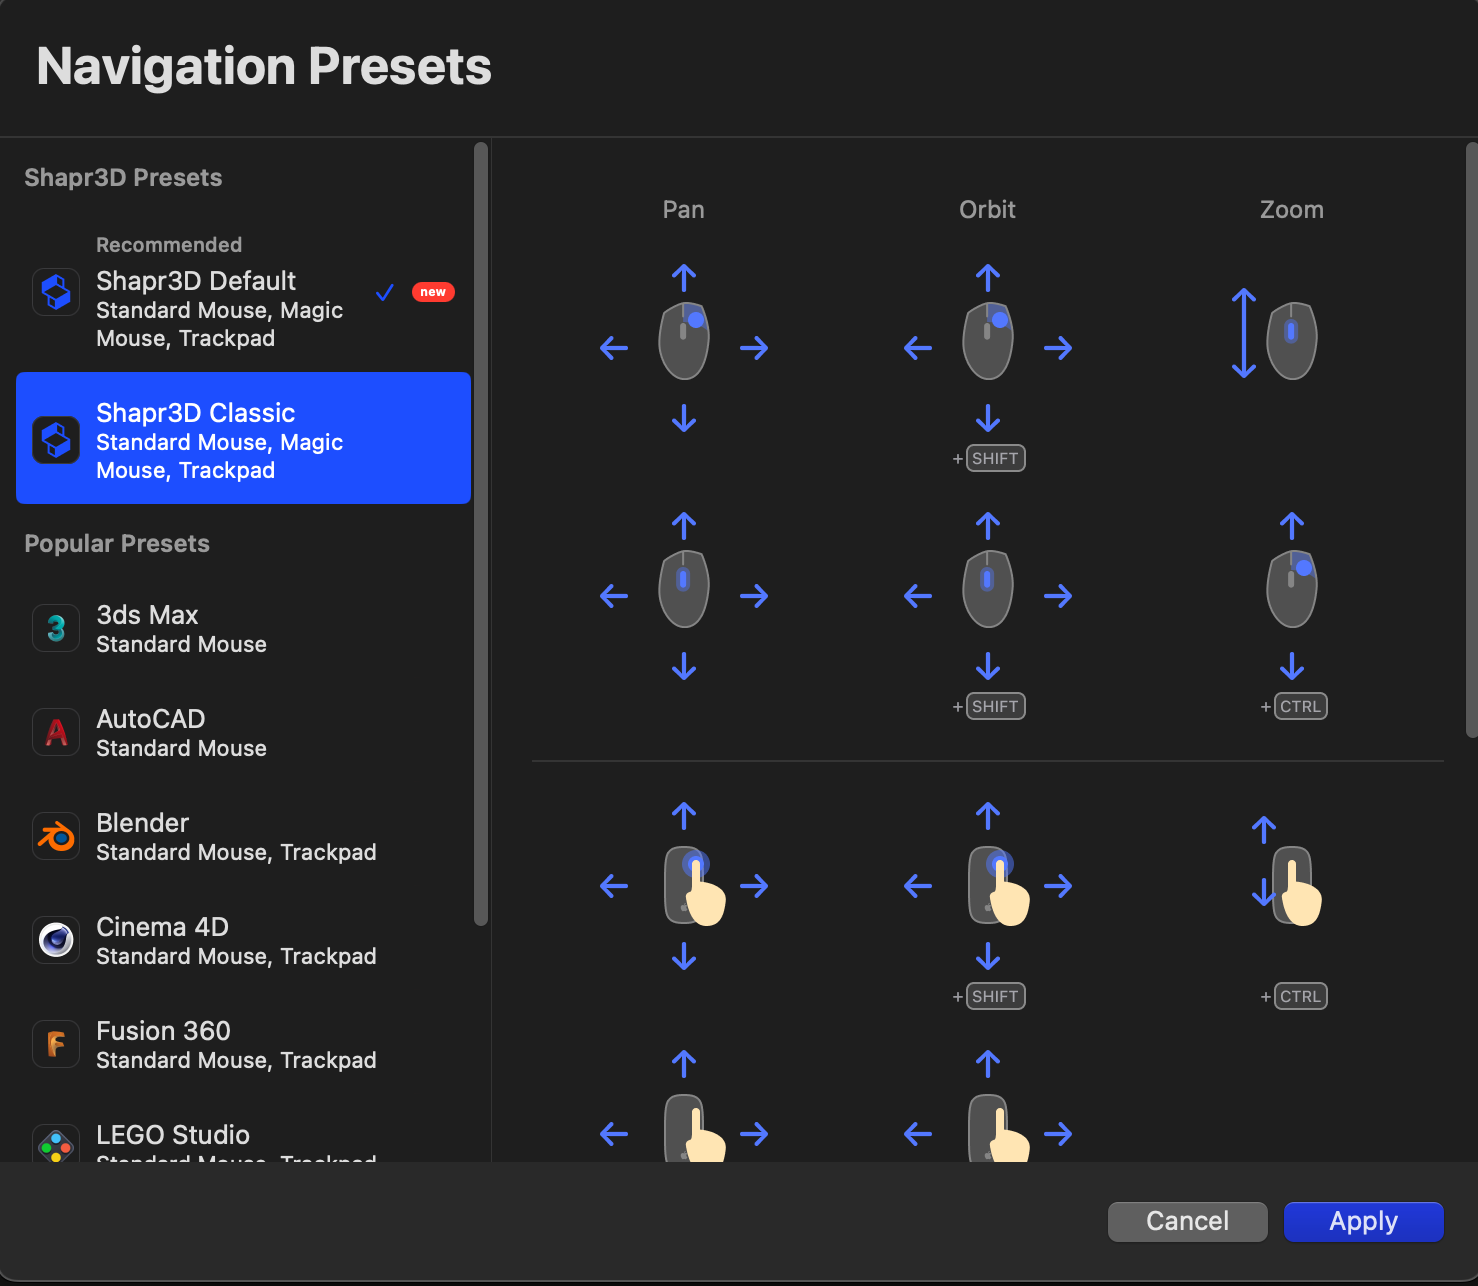1478x1286 pixels.
Task: Click the Shapr3D Default logo icon
Action: pos(55,291)
